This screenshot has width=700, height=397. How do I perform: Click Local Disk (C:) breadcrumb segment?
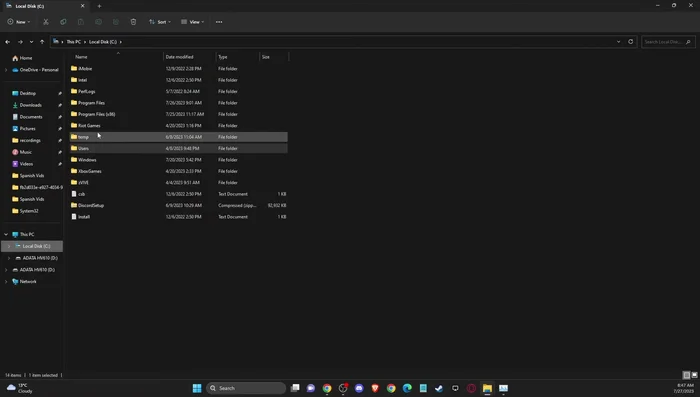point(103,42)
